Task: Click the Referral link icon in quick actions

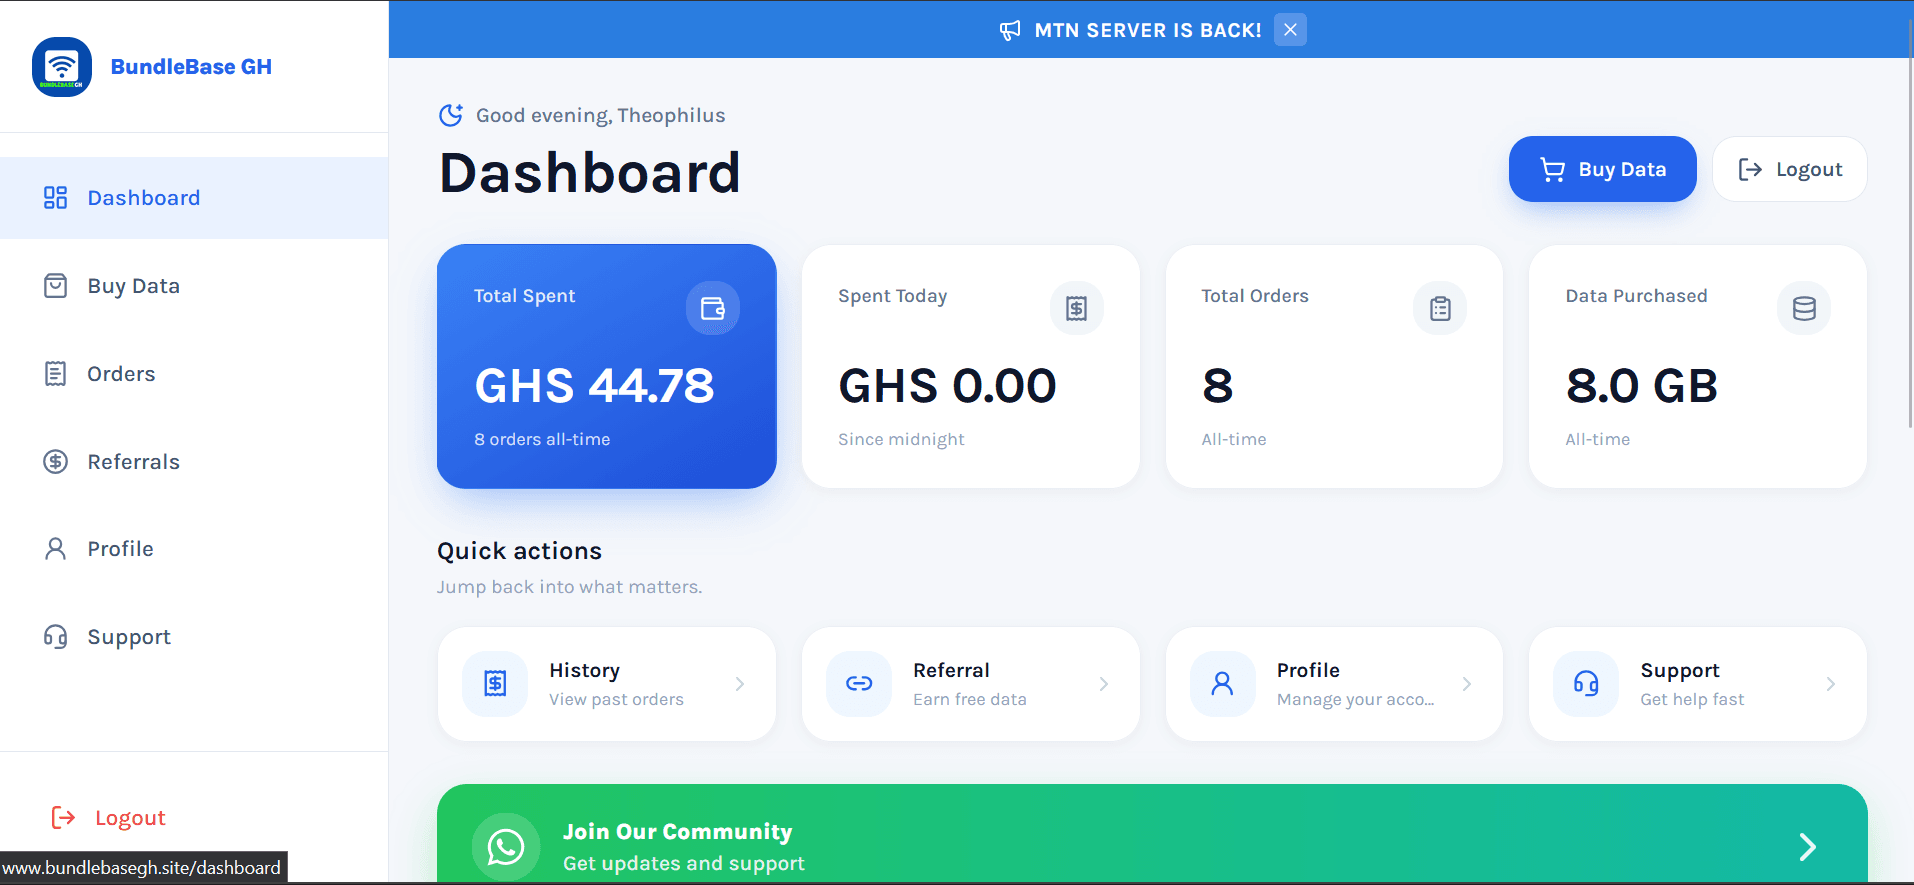Action: click(x=859, y=684)
